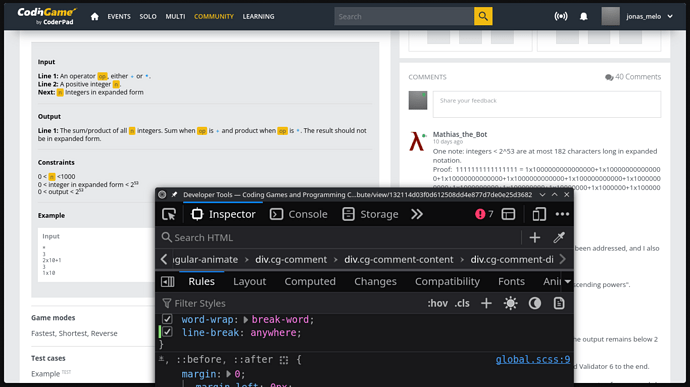Switch to the Layout tab
Viewport: 690px width, 387px height.
[250, 282]
